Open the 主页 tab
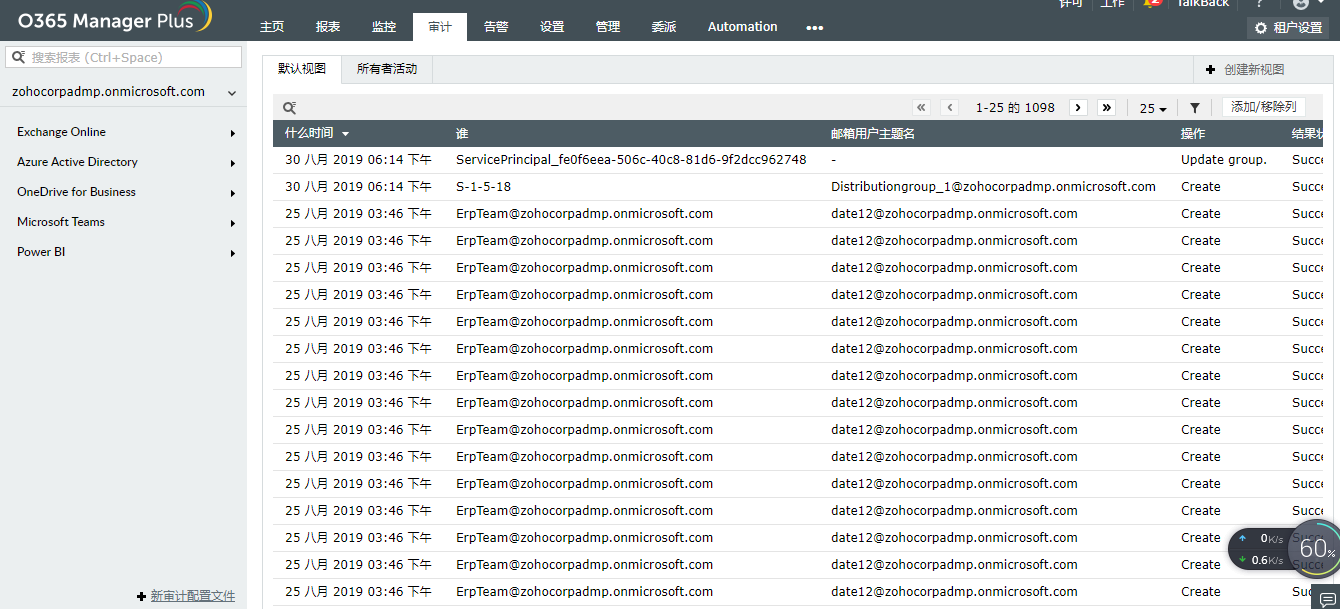The height and width of the screenshot is (609, 1340). tap(272, 27)
